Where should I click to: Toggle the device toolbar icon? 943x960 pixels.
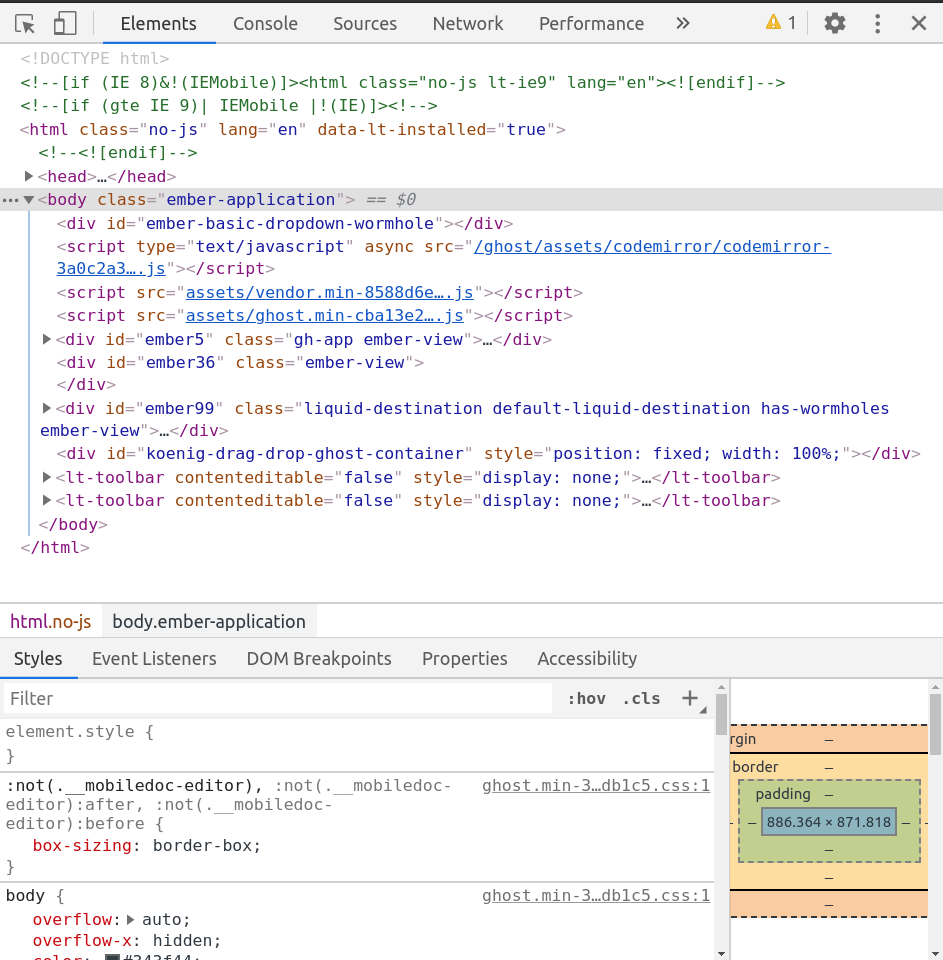[x=65, y=24]
